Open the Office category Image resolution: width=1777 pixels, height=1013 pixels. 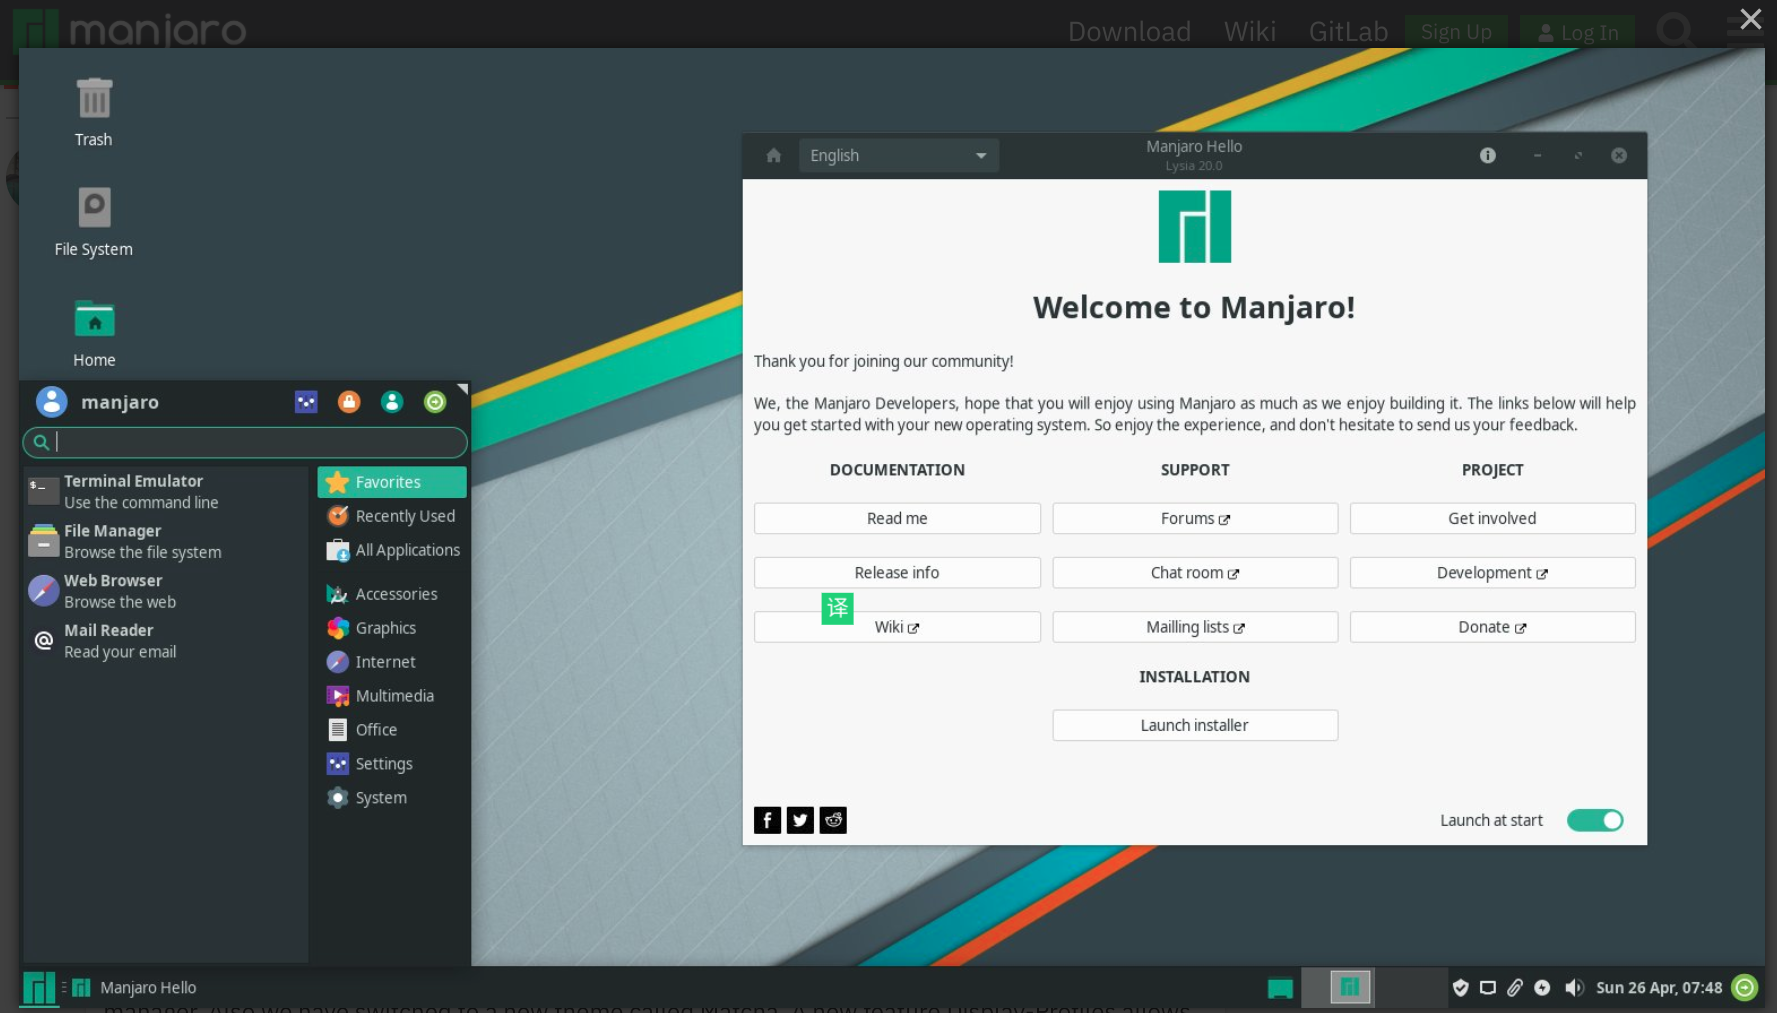(x=392, y=730)
